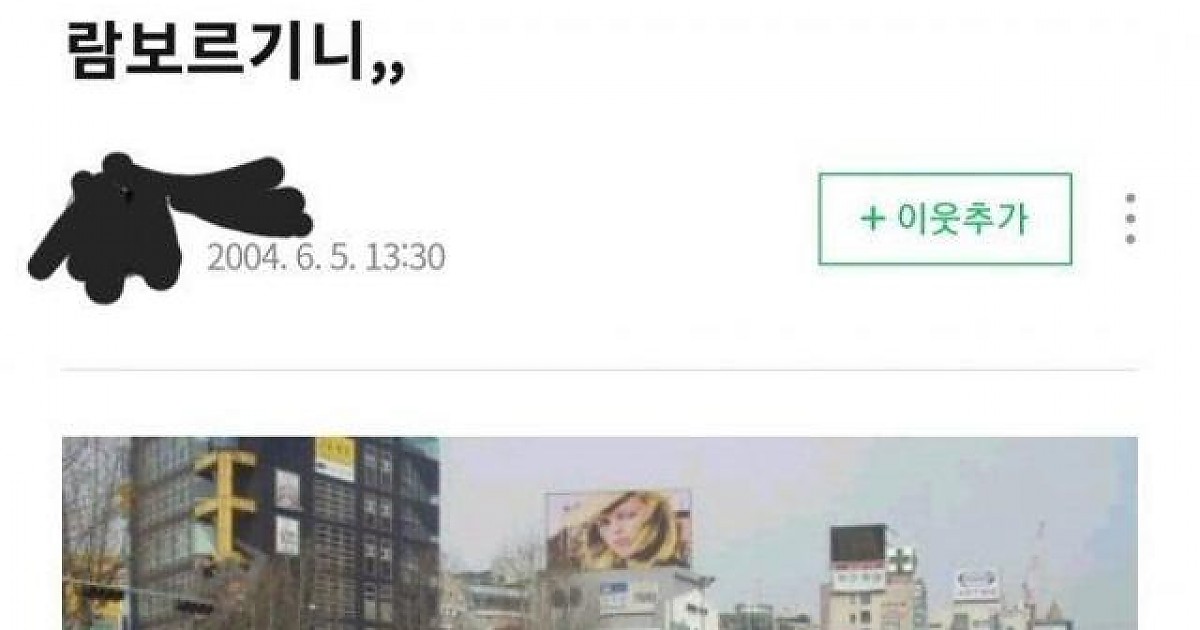Open the street photo thumbnail
Screen dimensions: 1200x630
coord(600,533)
